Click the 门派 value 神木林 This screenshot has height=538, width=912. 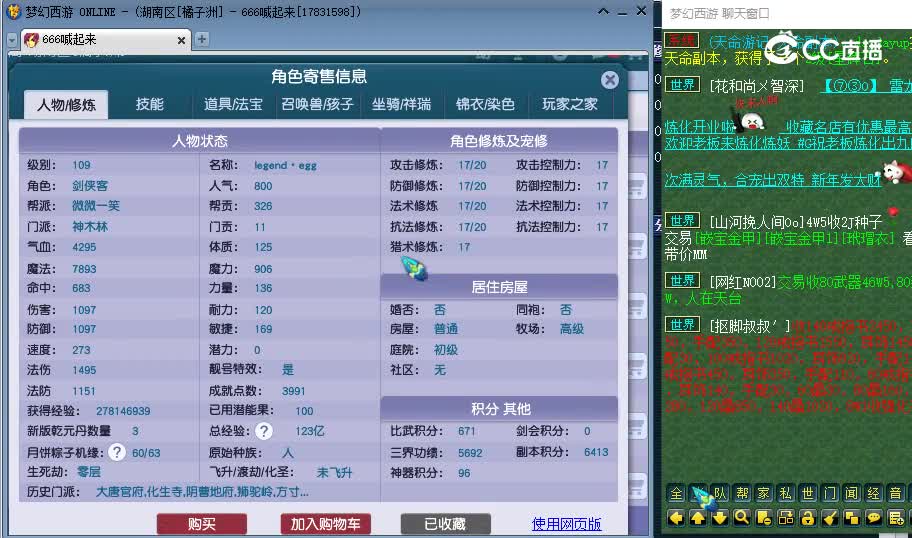point(90,226)
